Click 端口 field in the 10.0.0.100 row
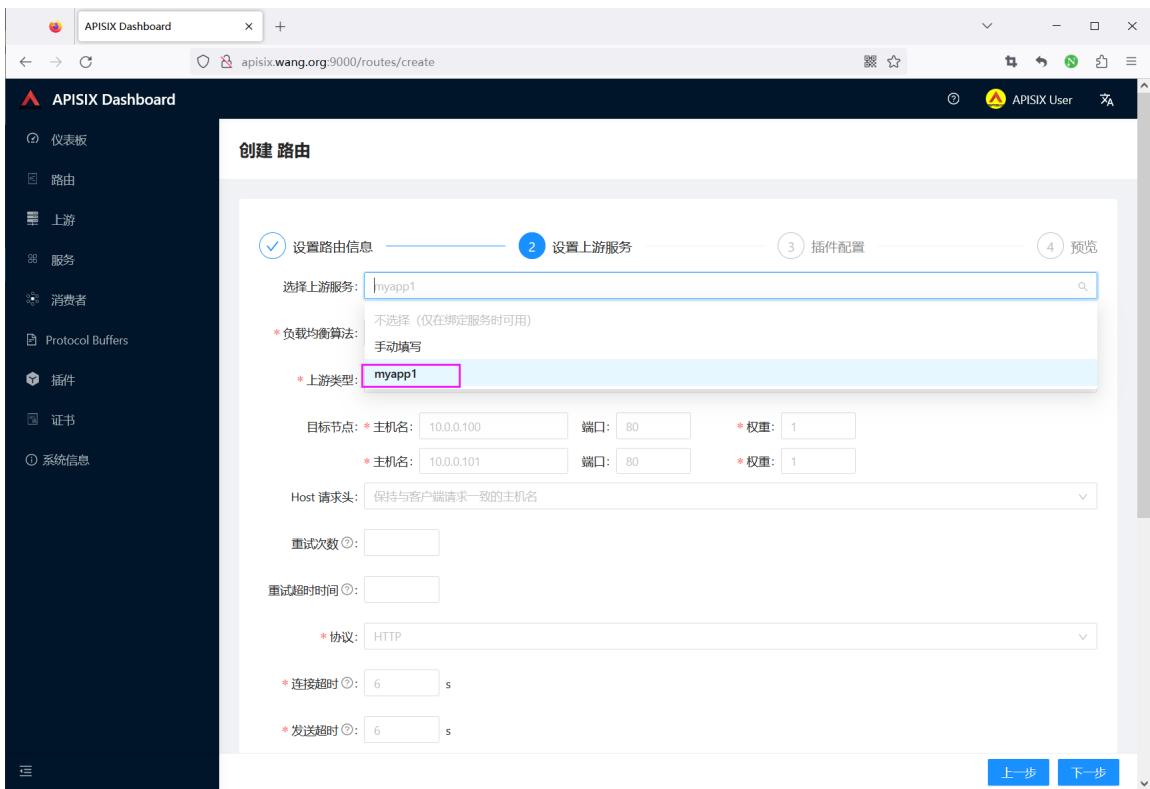 coord(653,426)
